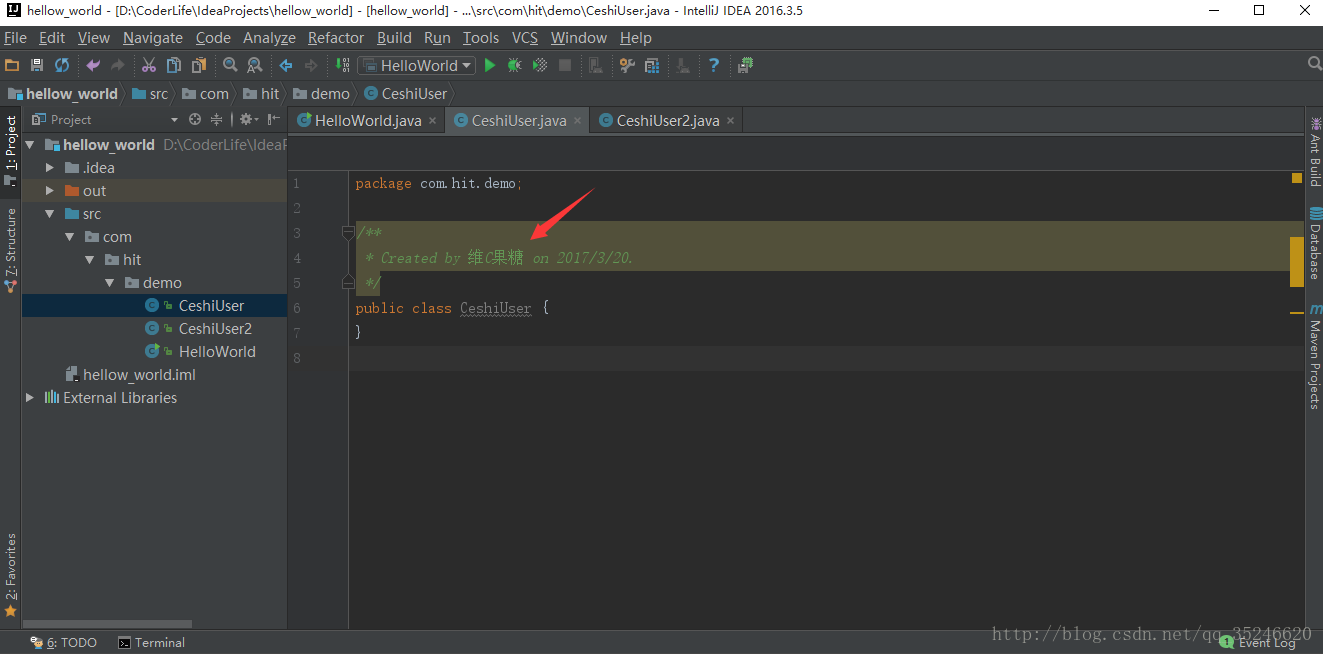Open Project Structure icon
Screen dimensions: 1323x654
[652, 65]
